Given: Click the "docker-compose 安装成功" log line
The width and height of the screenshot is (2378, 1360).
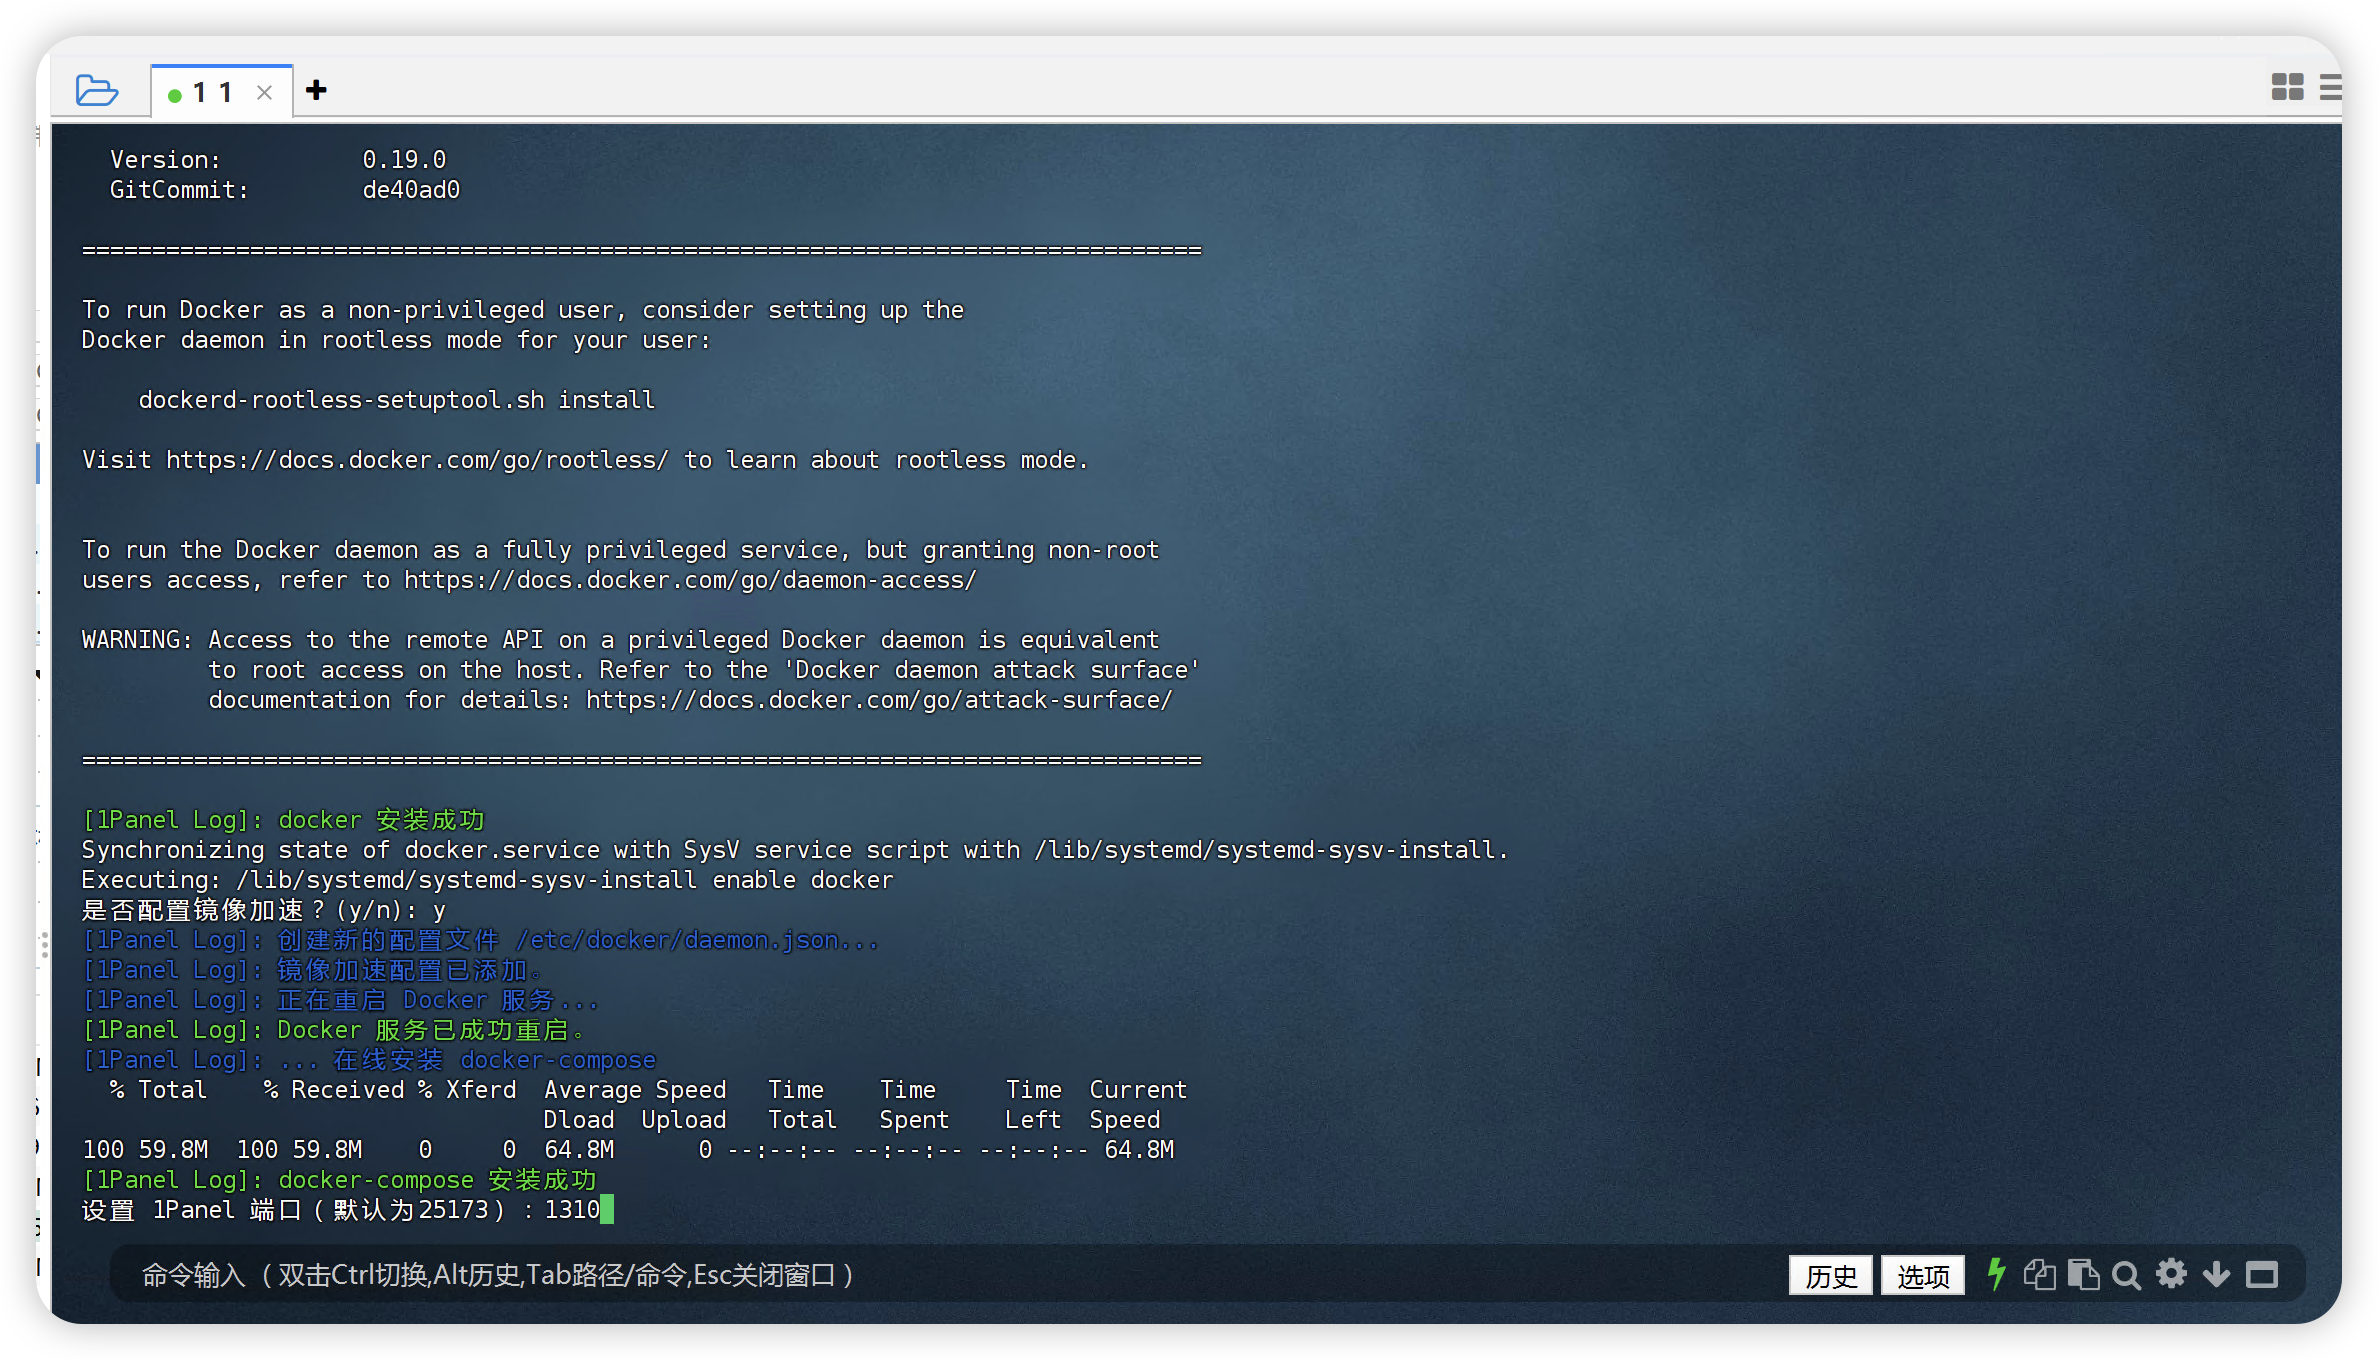Looking at the screenshot, I should click(x=339, y=1180).
